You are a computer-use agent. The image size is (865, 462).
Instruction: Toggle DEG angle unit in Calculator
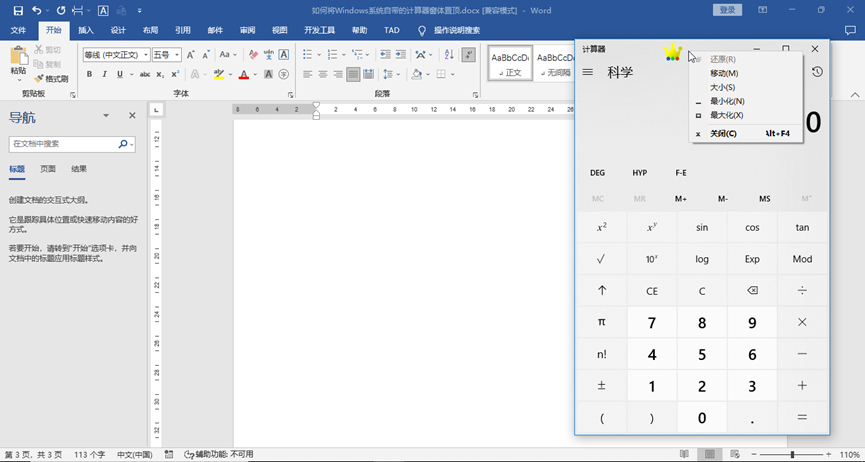pos(597,173)
